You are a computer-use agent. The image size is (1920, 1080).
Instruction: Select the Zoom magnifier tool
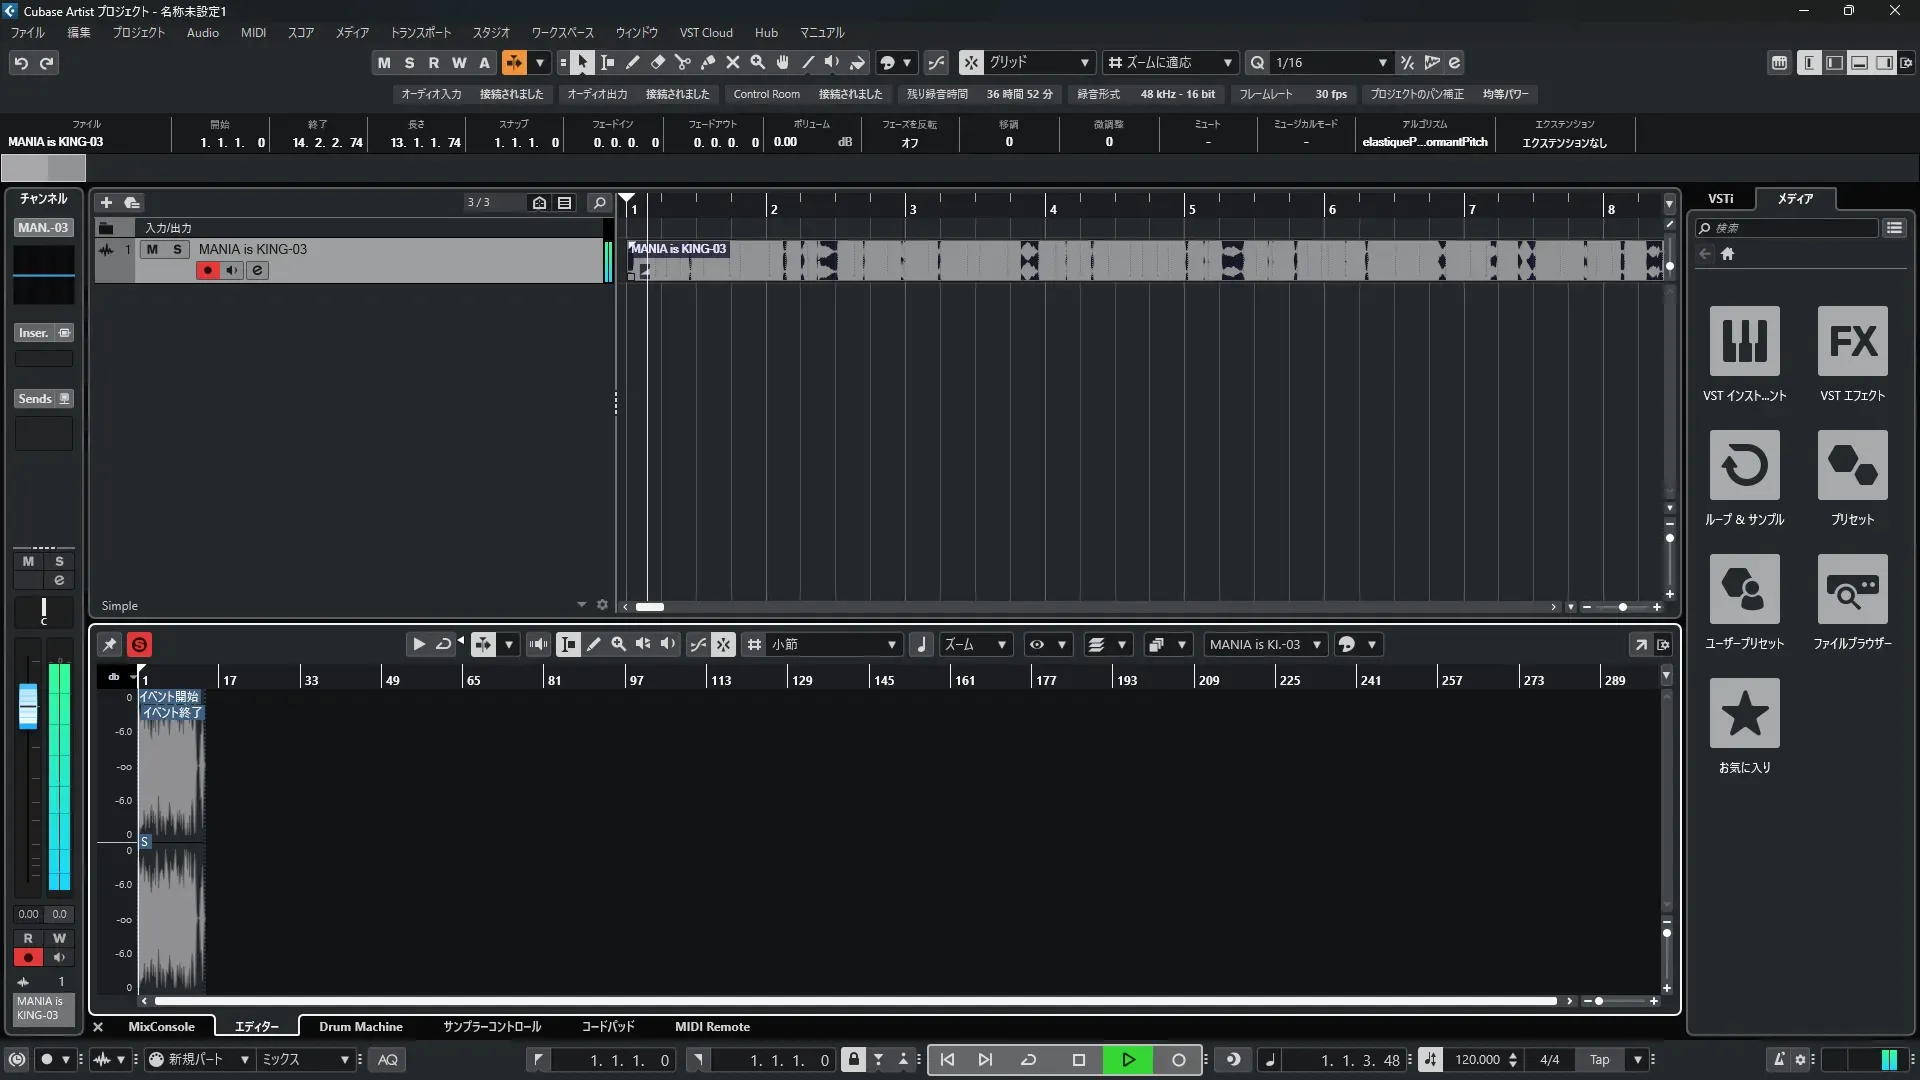pyautogui.click(x=758, y=63)
